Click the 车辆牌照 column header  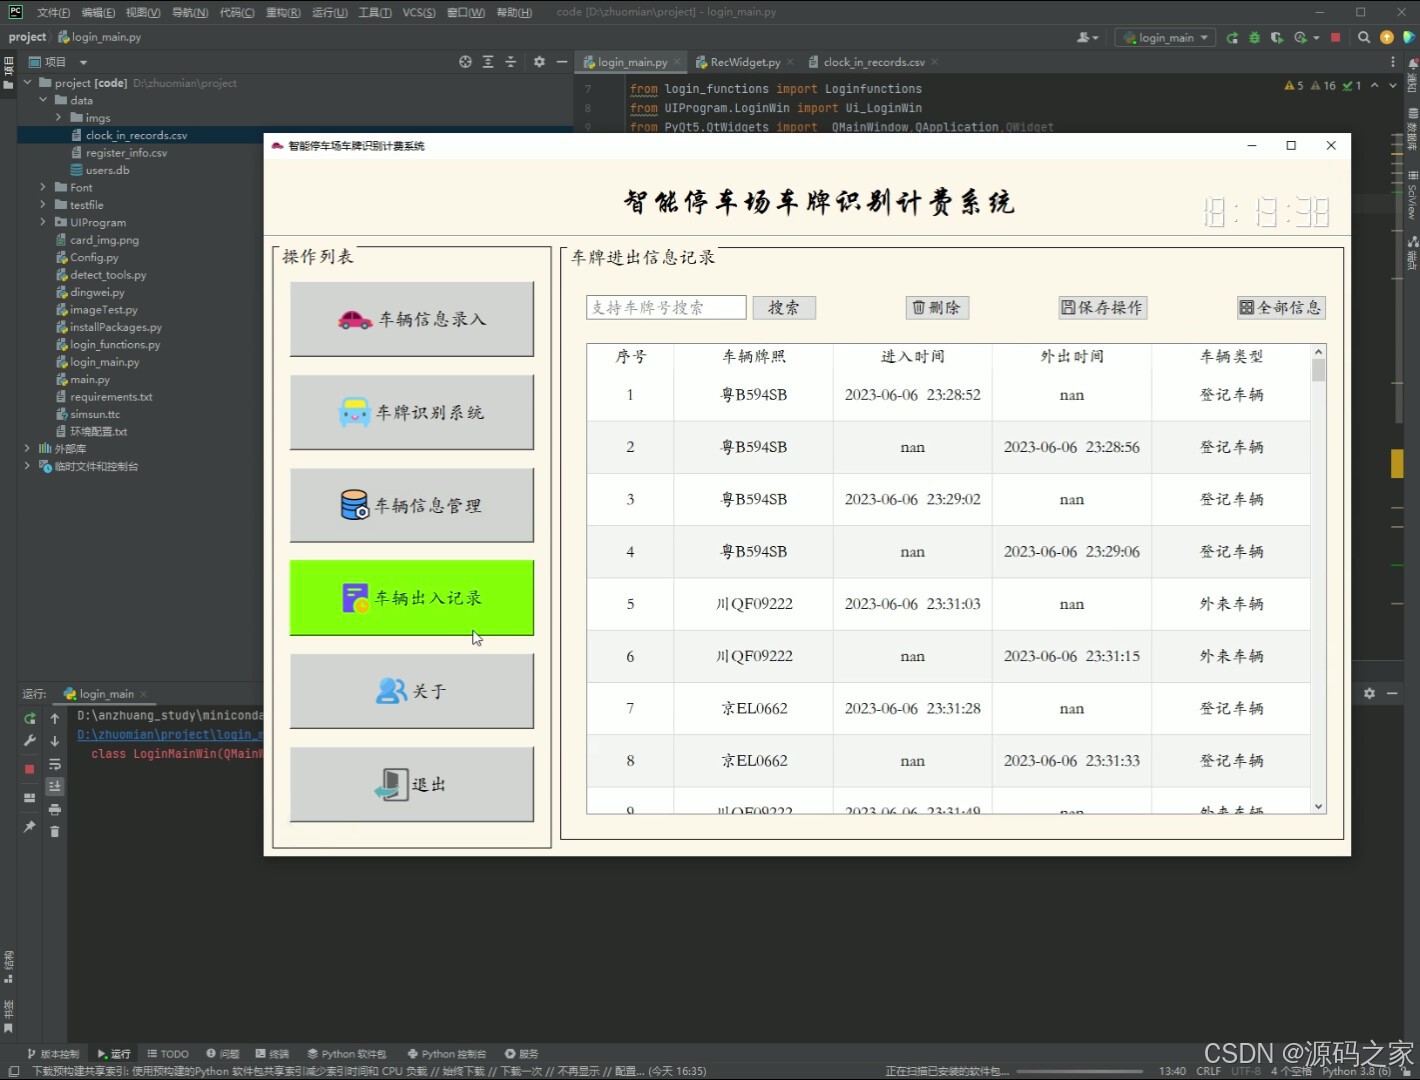(x=754, y=357)
